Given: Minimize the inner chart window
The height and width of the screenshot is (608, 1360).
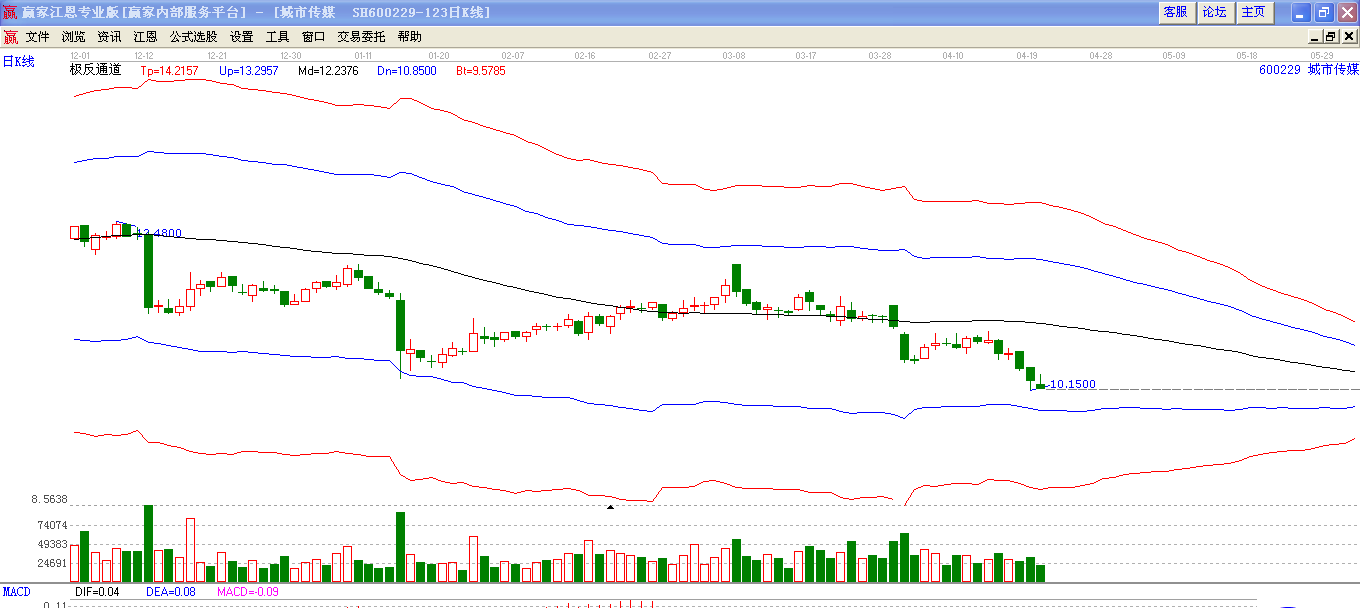Looking at the screenshot, I should 1316,37.
